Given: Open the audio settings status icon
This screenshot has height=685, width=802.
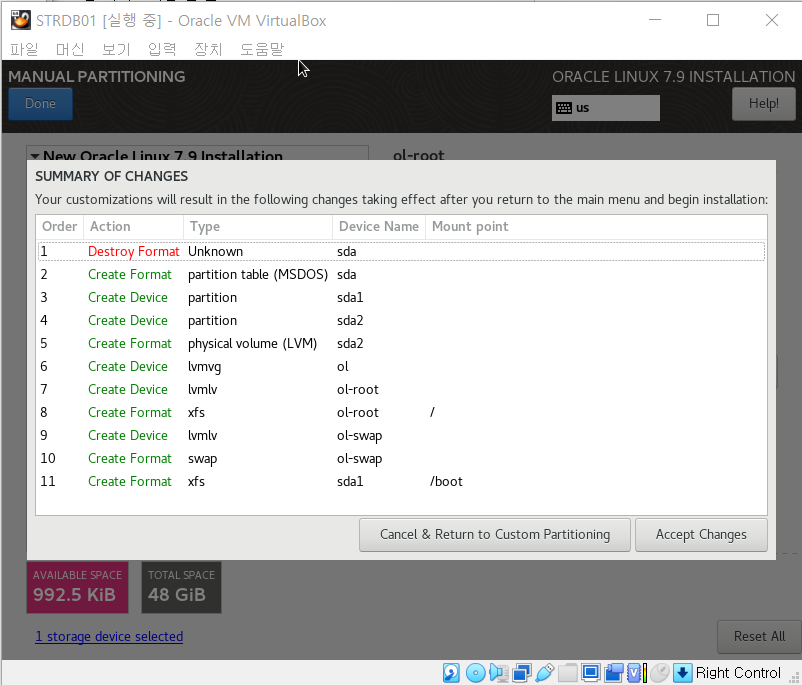Looking at the screenshot, I should pyautogui.click(x=498, y=673).
